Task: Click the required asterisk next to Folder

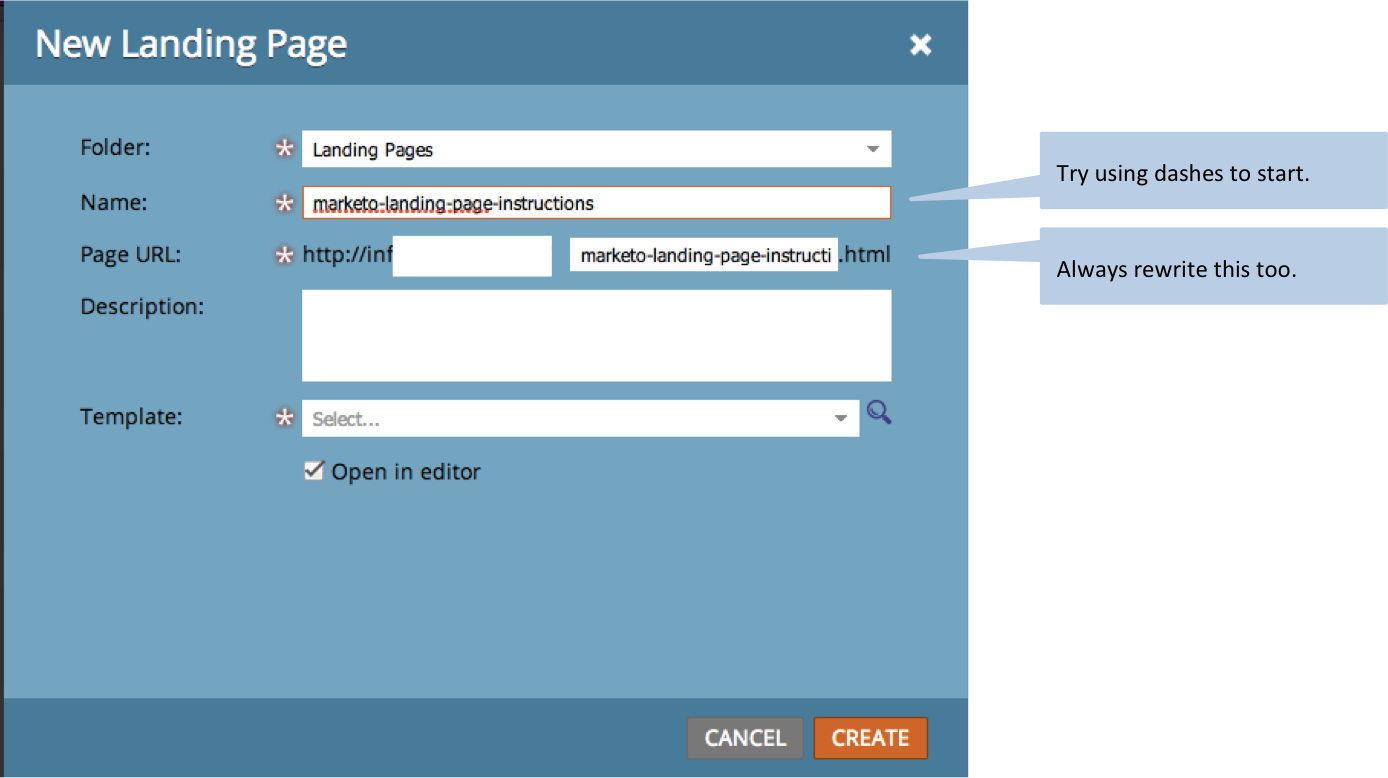Action: [285, 149]
